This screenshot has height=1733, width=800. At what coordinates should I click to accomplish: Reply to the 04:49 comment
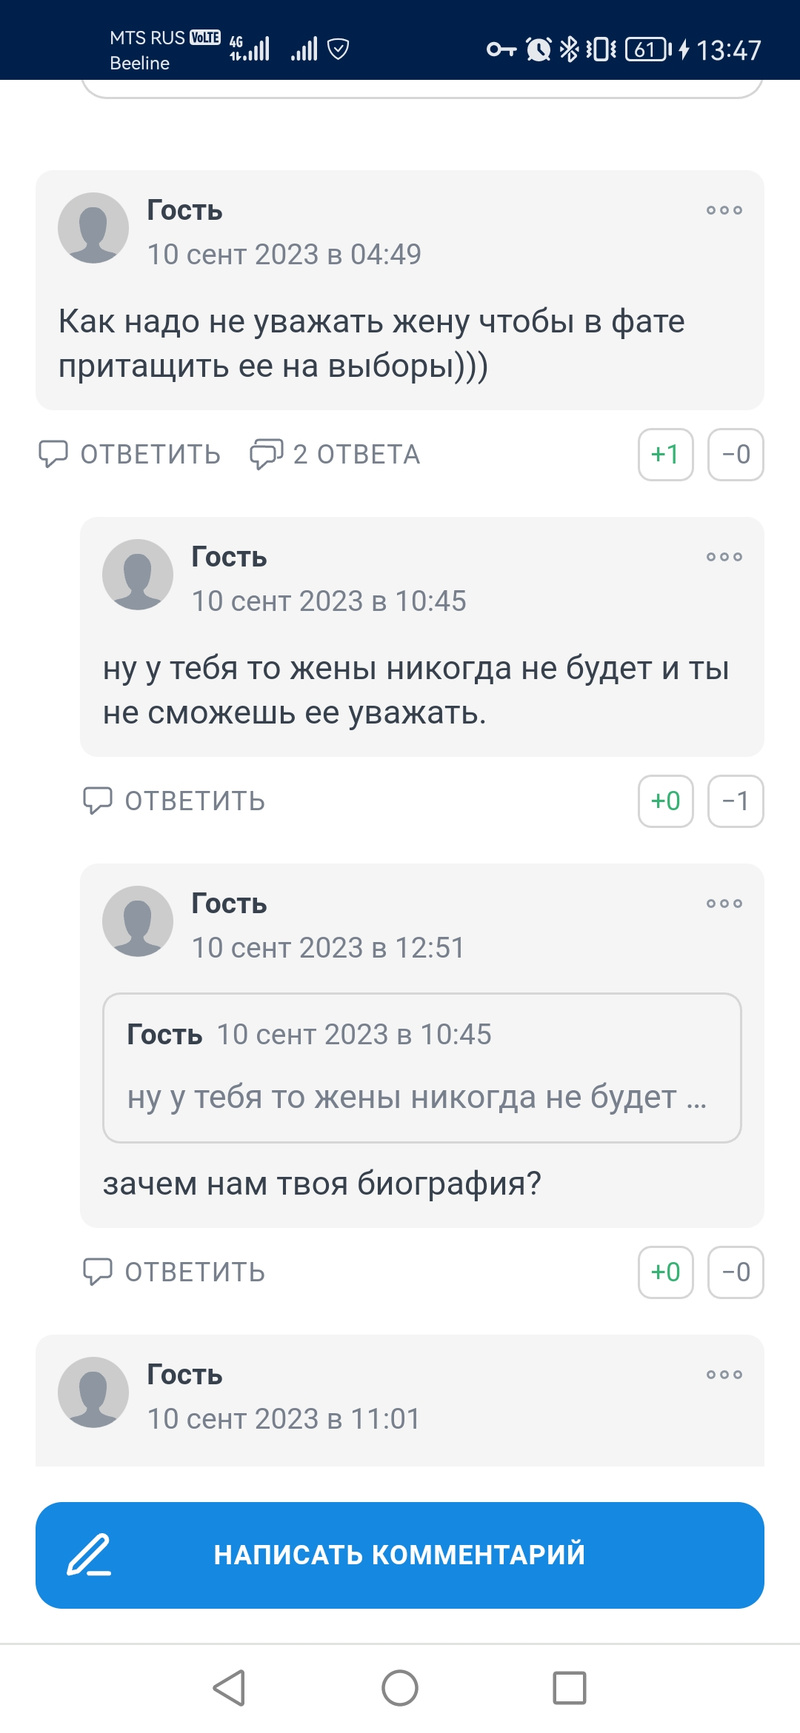point(130,455)
